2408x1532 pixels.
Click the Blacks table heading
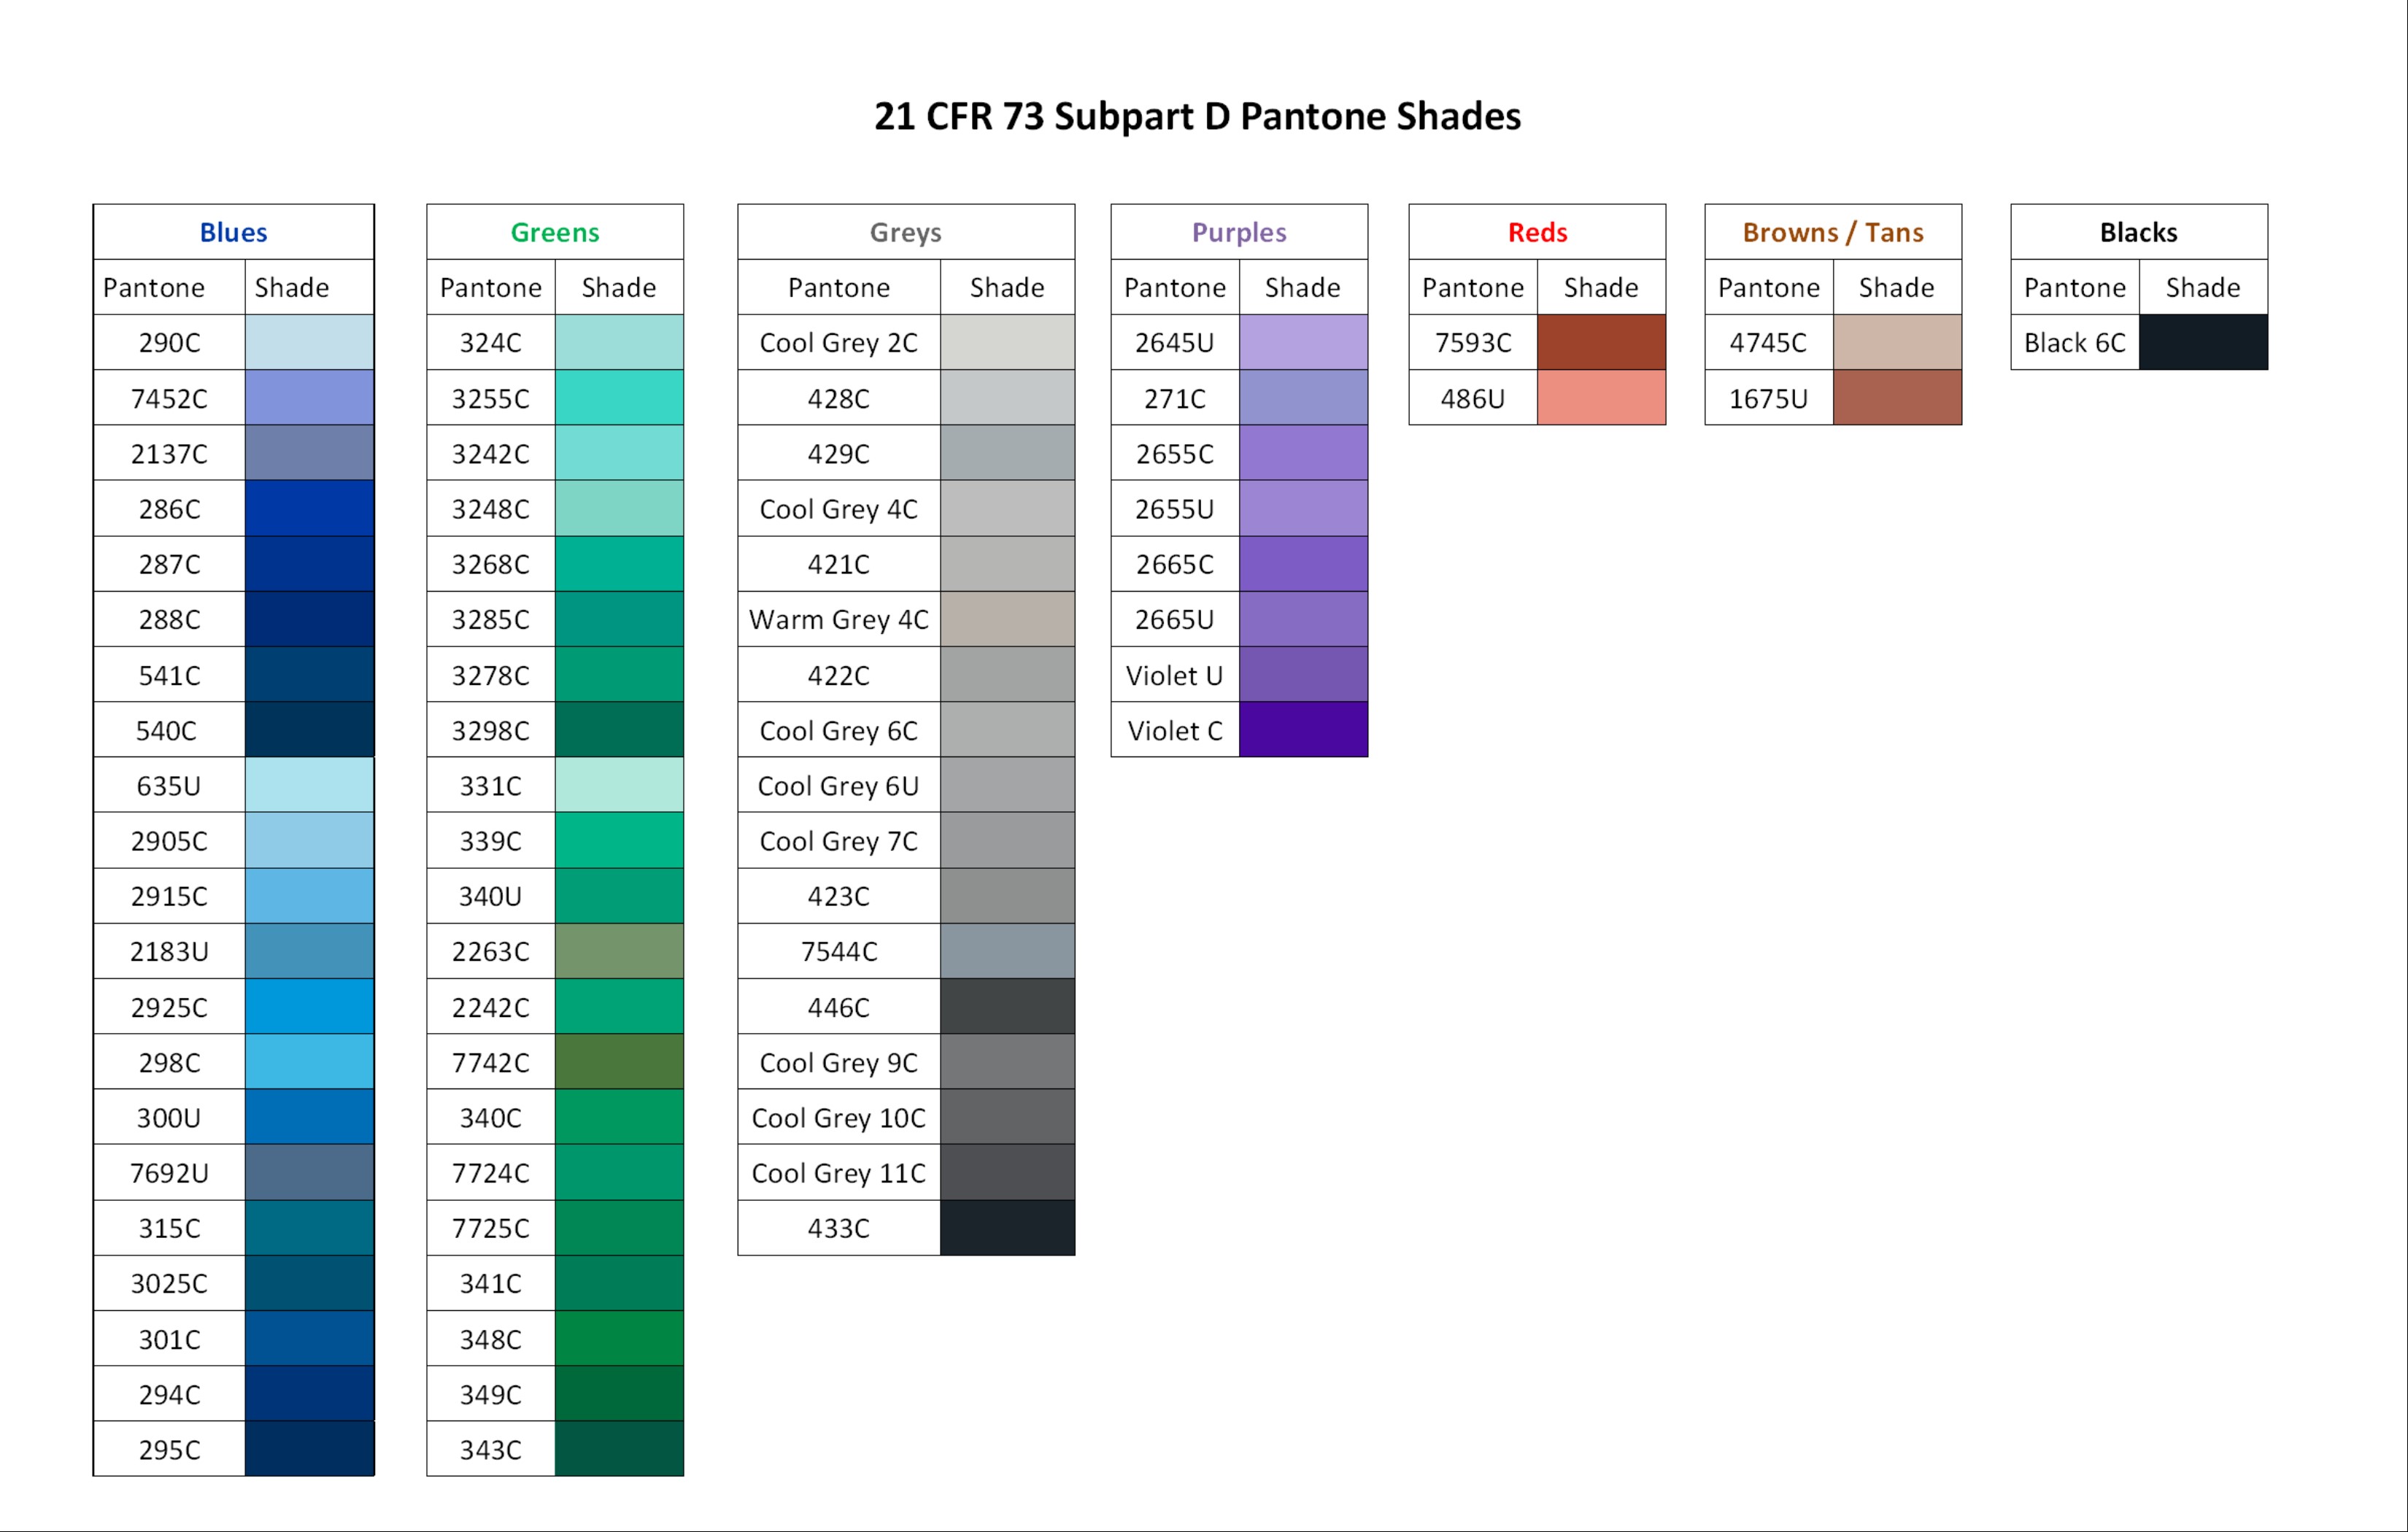point(2139,232)
